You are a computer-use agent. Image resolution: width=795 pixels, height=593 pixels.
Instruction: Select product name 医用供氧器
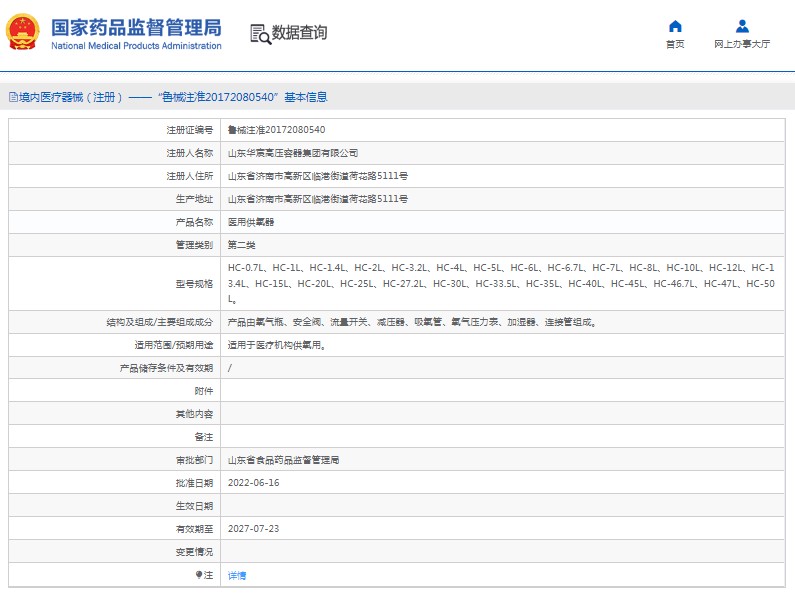tap(250, 221)
